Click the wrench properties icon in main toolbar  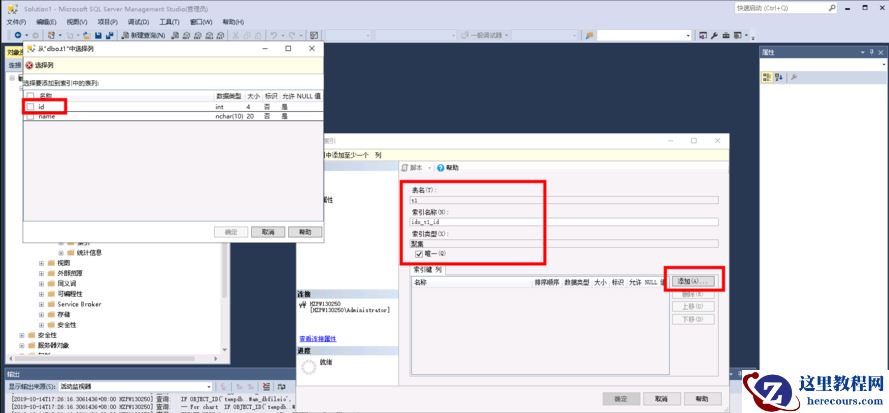coord(714,35)
